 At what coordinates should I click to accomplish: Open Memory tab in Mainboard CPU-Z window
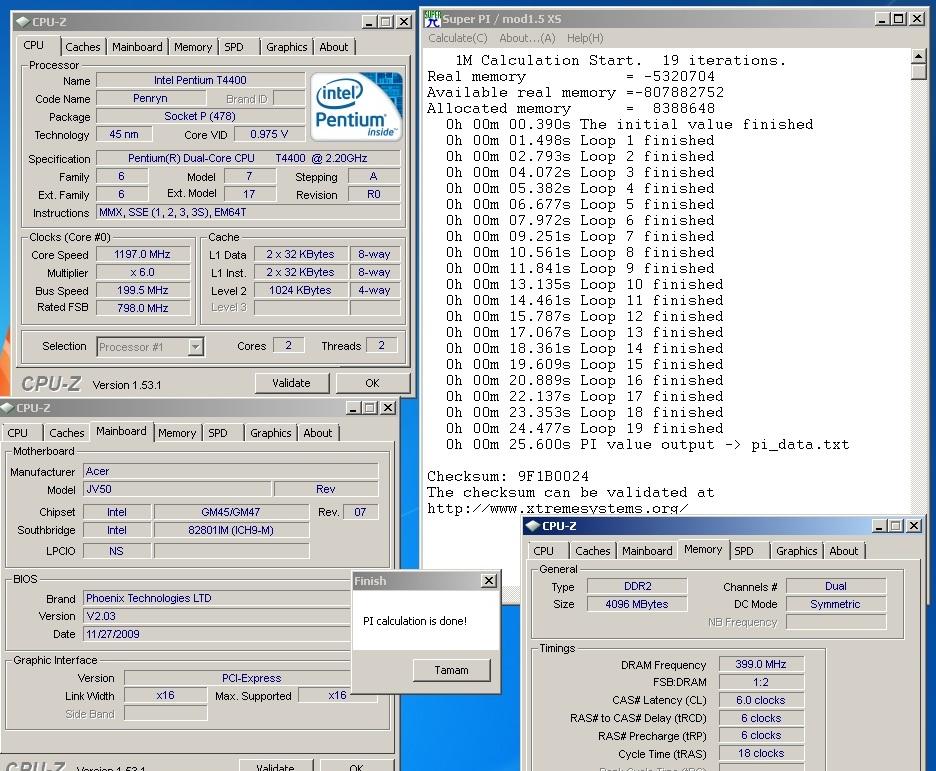tap(177, 433)
